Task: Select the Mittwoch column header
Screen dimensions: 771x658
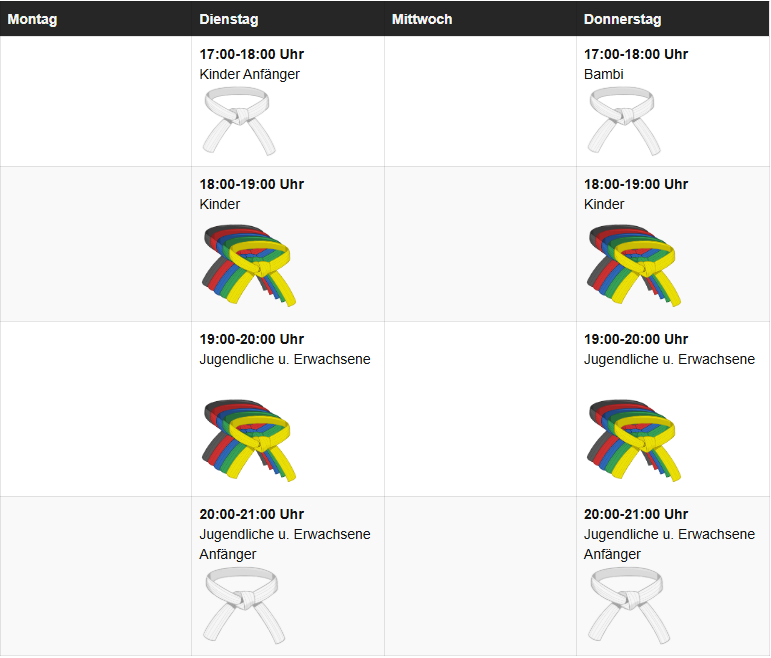Action: pyautogui.click(x=422, y=19)
